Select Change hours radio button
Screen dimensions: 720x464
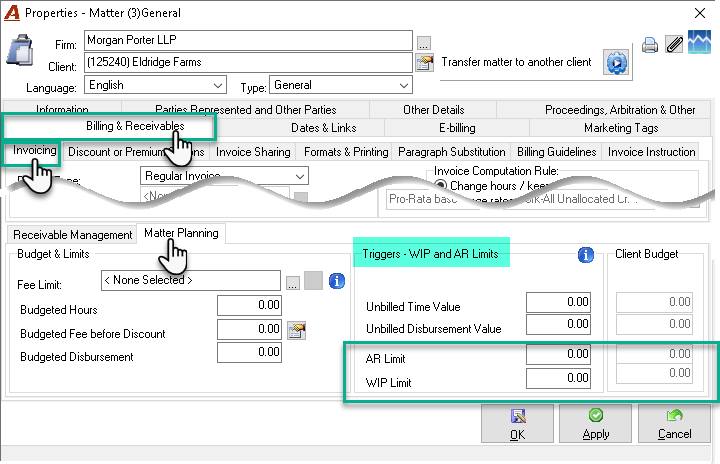[440, 185]
